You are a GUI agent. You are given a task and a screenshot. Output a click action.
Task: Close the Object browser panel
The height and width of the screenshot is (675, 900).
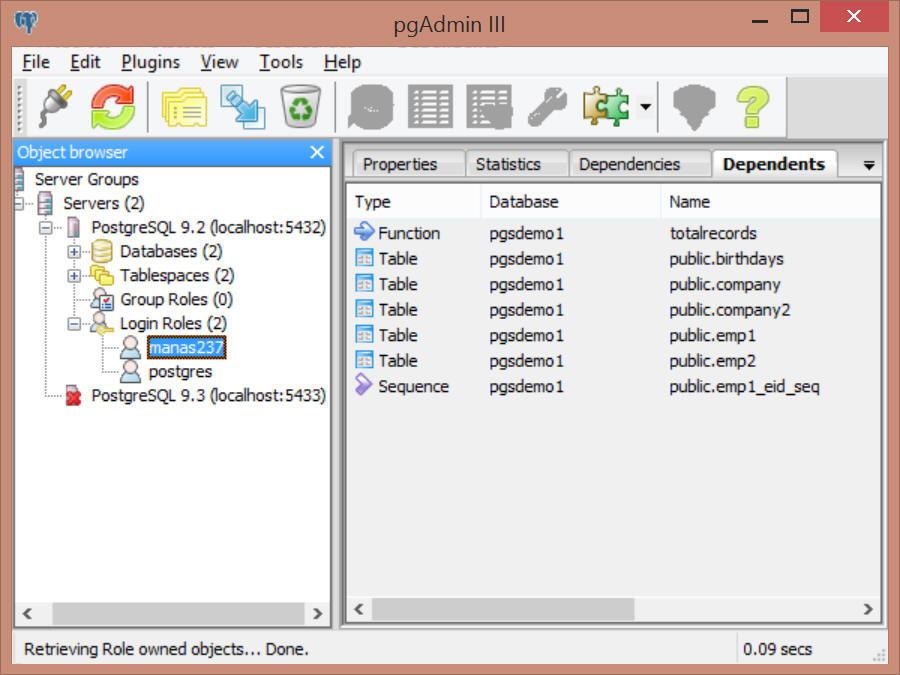pyautogui.click(x=317, y=152)
